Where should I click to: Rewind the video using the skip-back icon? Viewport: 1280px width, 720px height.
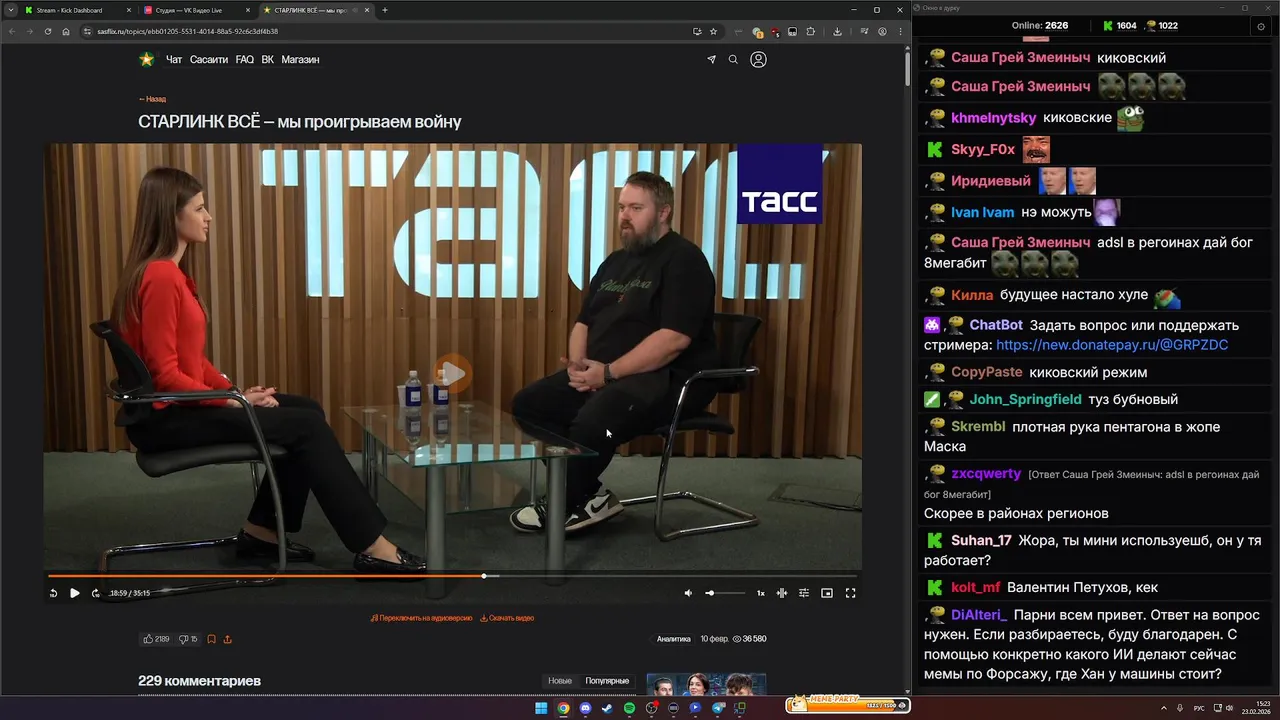(53, 593)
